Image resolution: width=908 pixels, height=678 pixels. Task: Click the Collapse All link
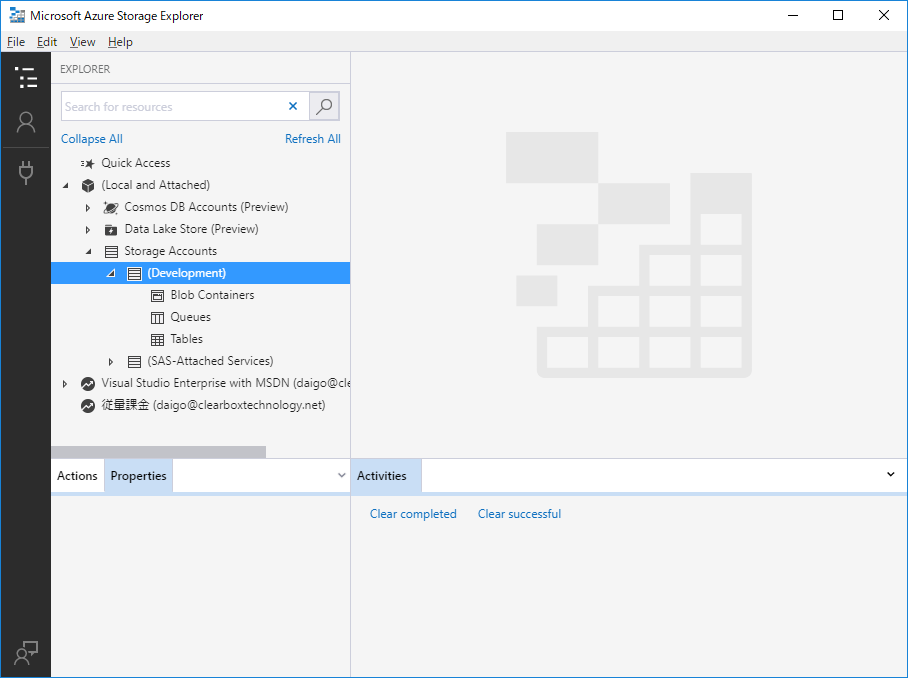(91, 139)
